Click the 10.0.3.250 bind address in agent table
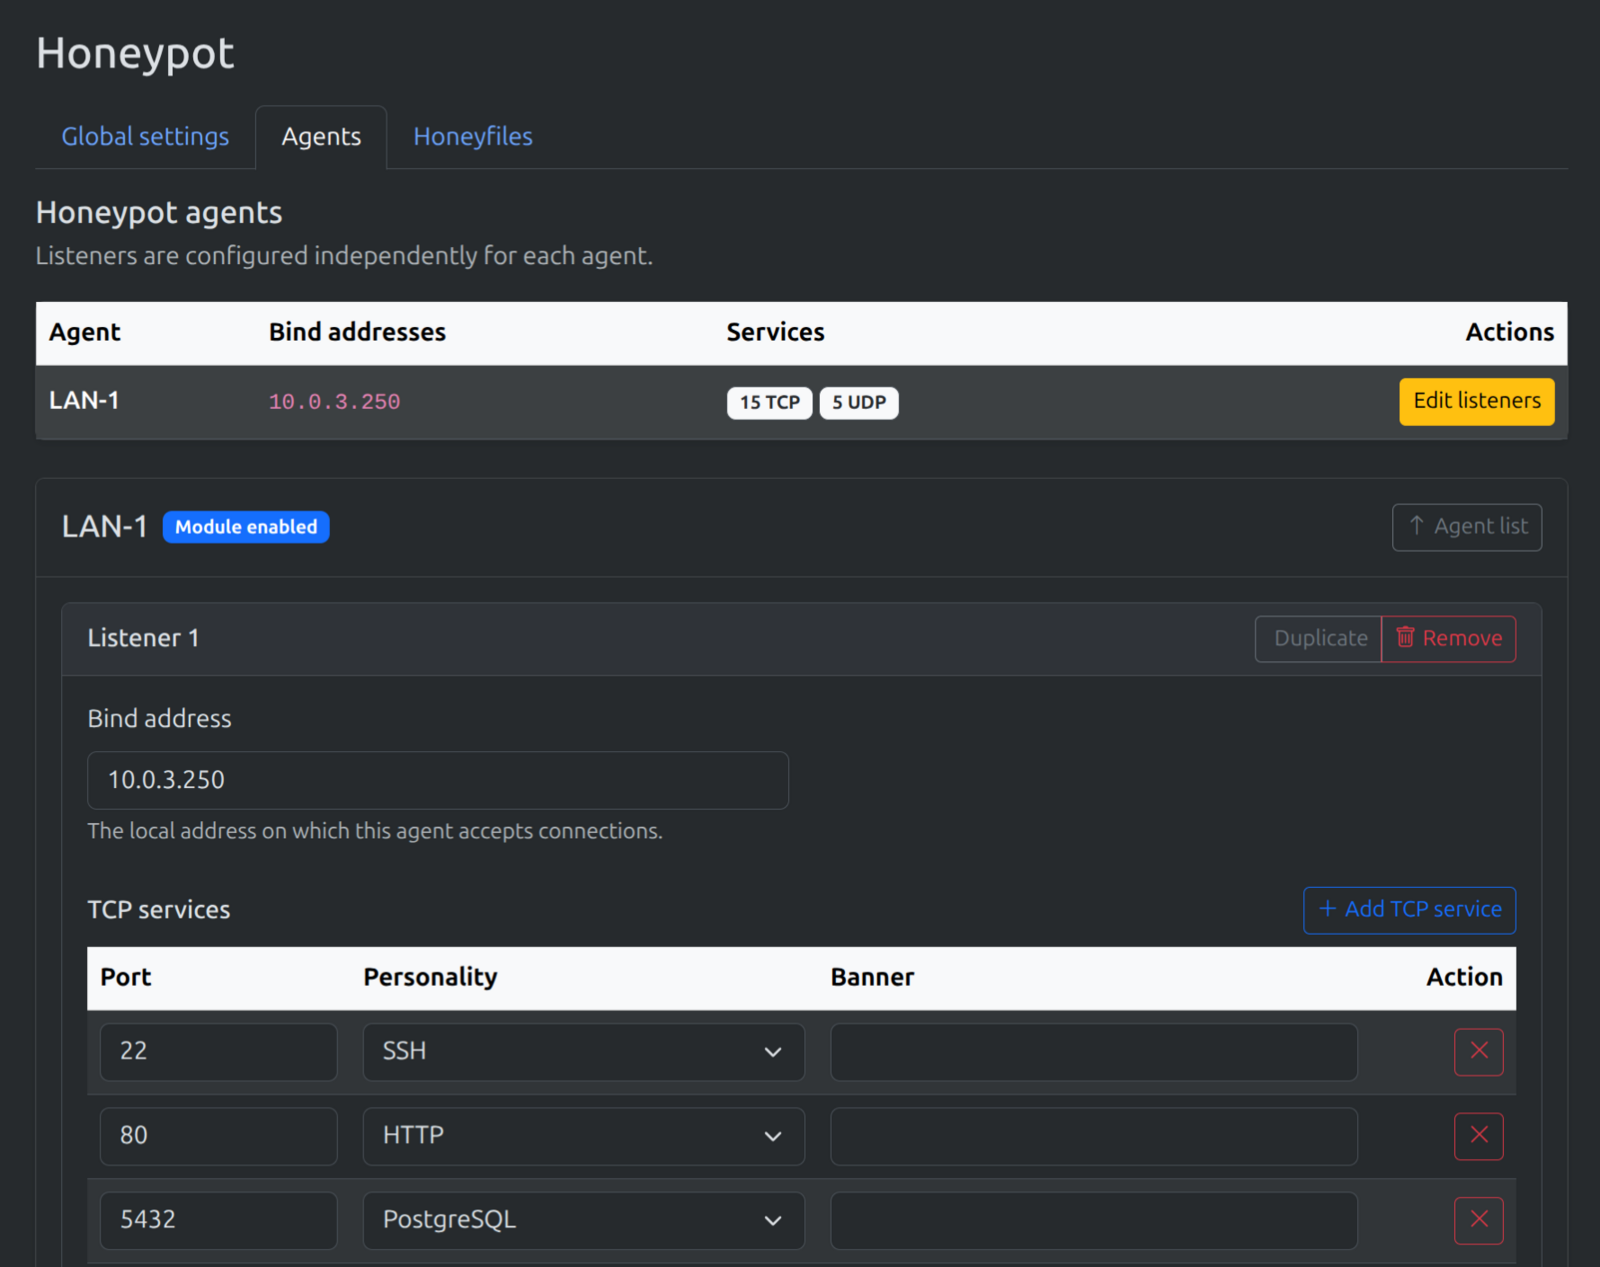This screenshot has width=1600, height=1267. pyautogui.click(x=334, y=402)
